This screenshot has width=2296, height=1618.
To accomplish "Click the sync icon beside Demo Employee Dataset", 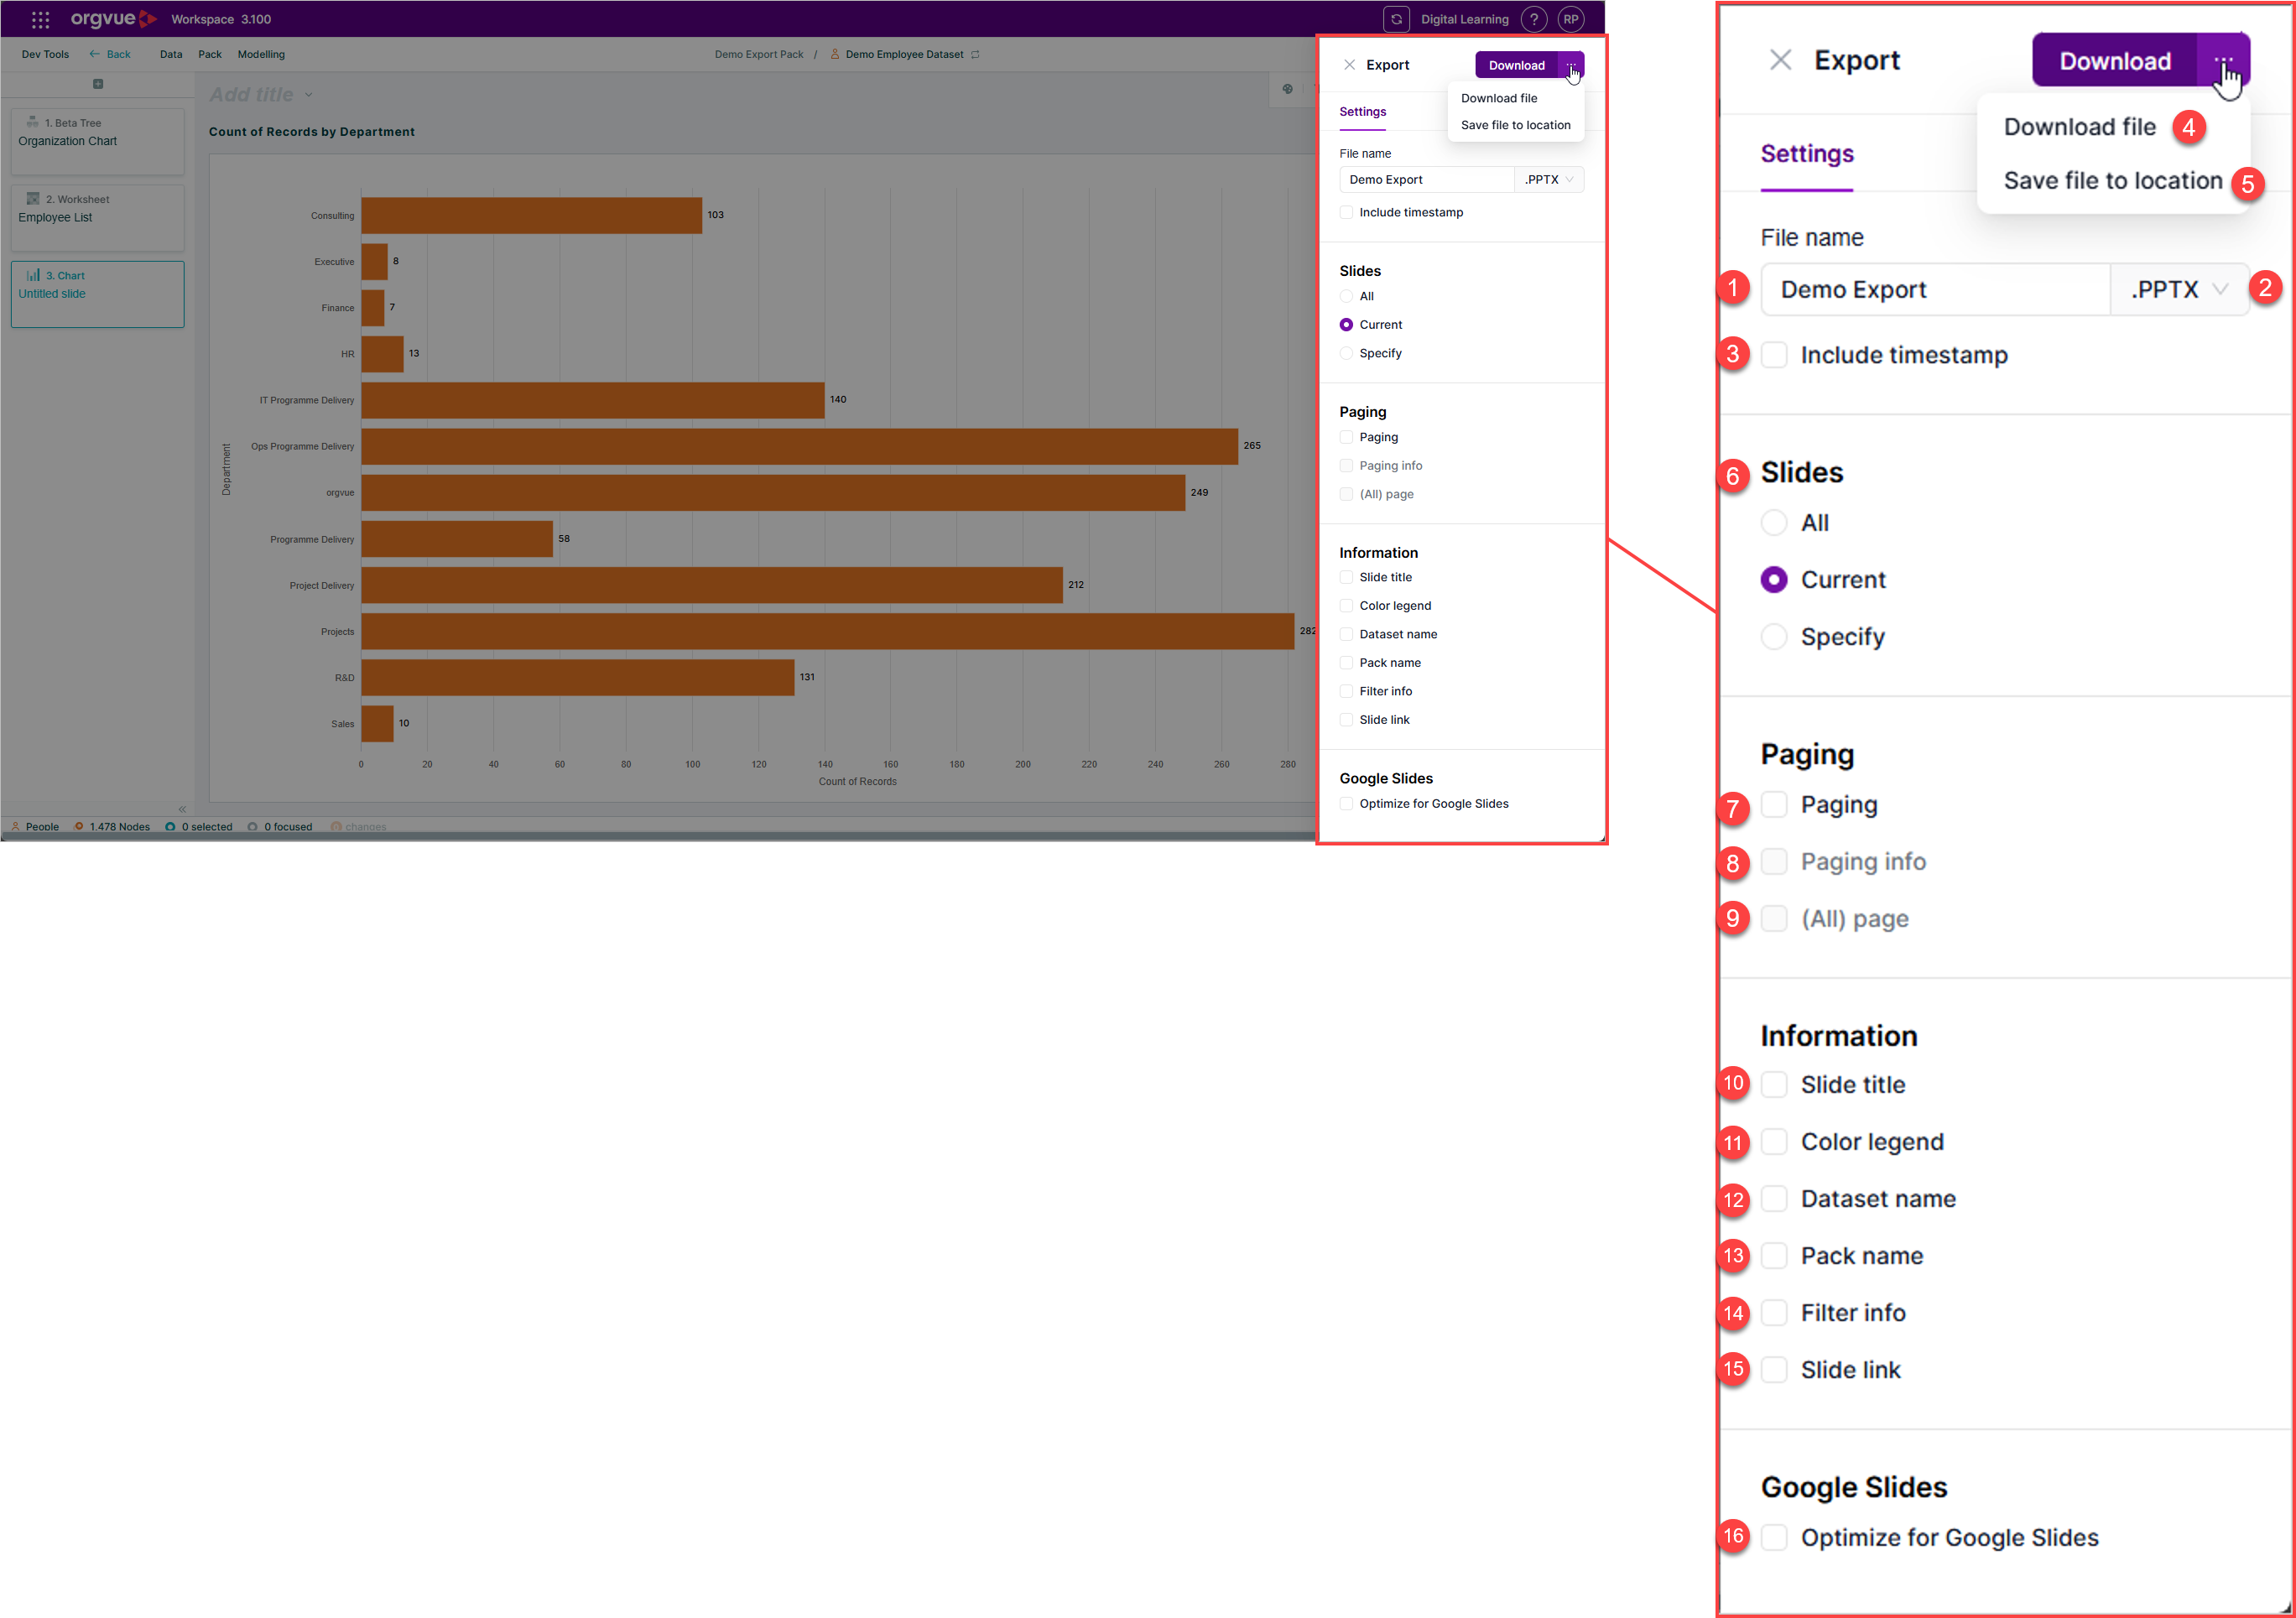I will (976, 55).
